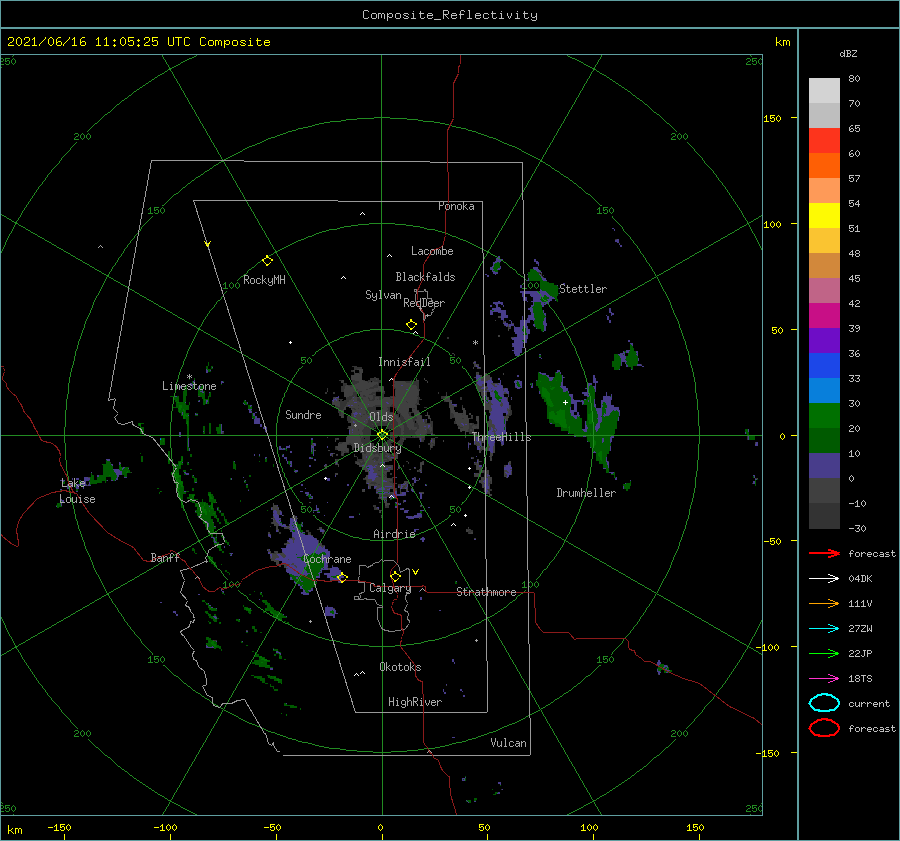Click the yellow diamond marker near RedDeer

[x=411, y=325]
